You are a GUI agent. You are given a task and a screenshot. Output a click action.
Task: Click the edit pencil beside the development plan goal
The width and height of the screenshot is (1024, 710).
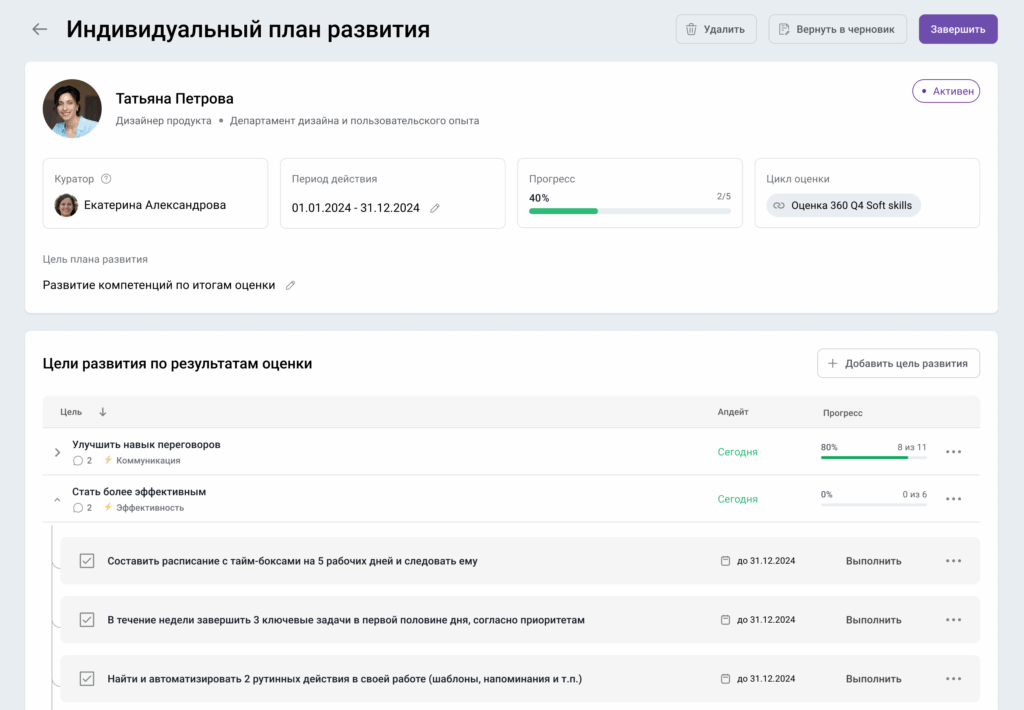point(290,285)
